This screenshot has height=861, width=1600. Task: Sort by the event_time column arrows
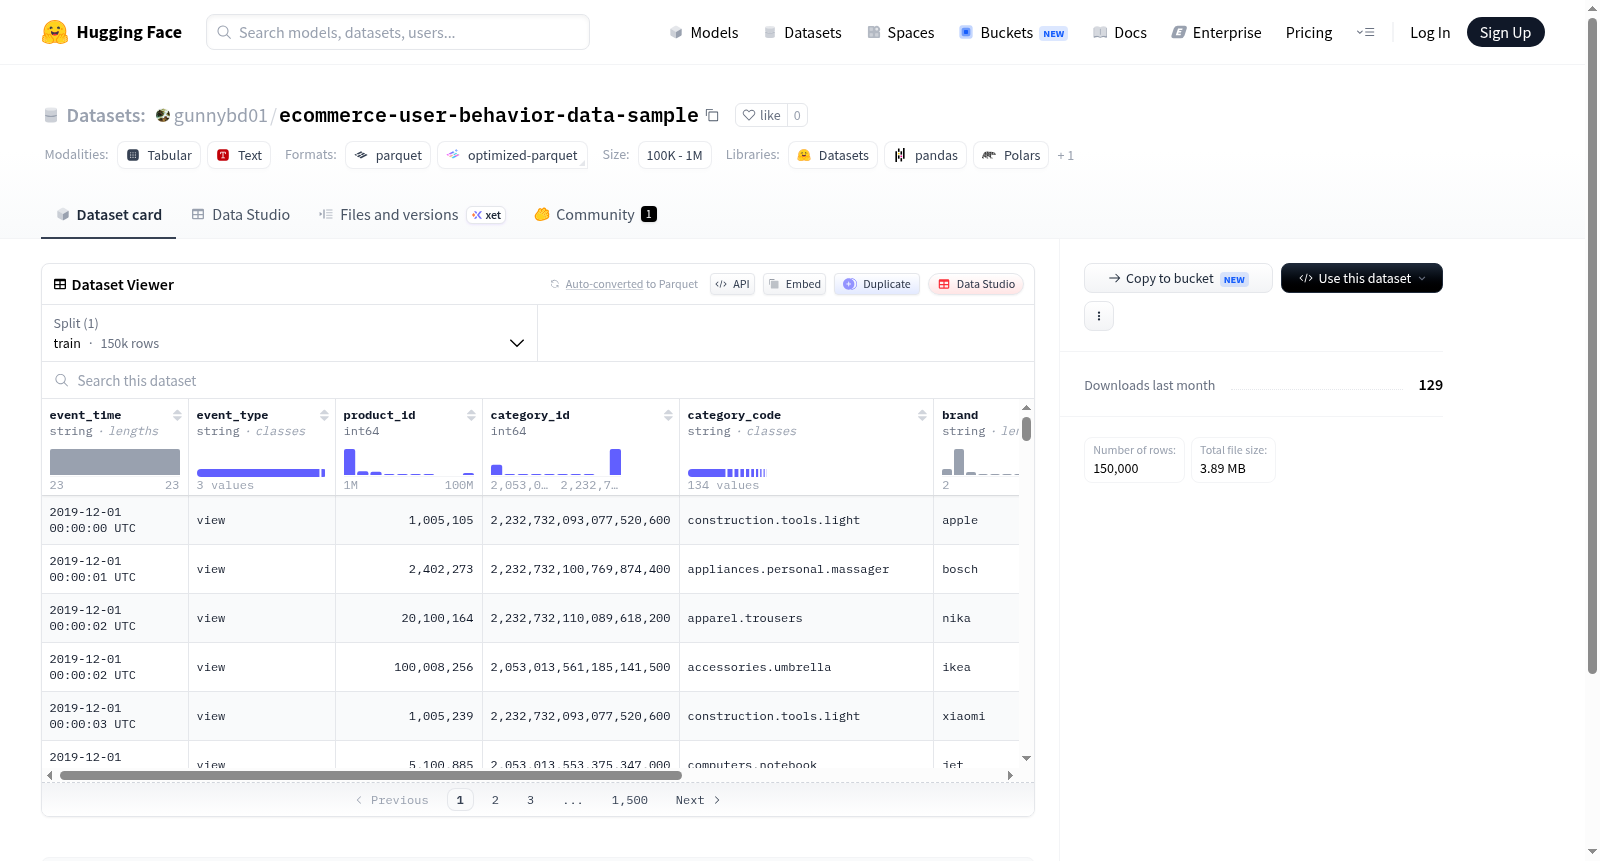coord(177,415)
